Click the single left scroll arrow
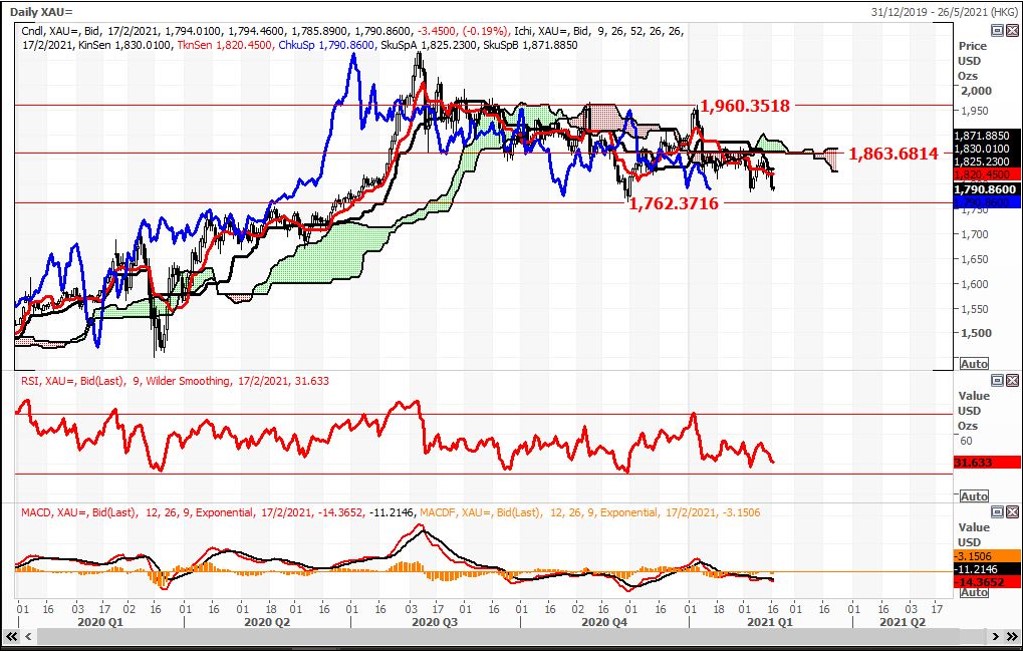Screen dimensions: 1023x652 click(x=28, y=636)
